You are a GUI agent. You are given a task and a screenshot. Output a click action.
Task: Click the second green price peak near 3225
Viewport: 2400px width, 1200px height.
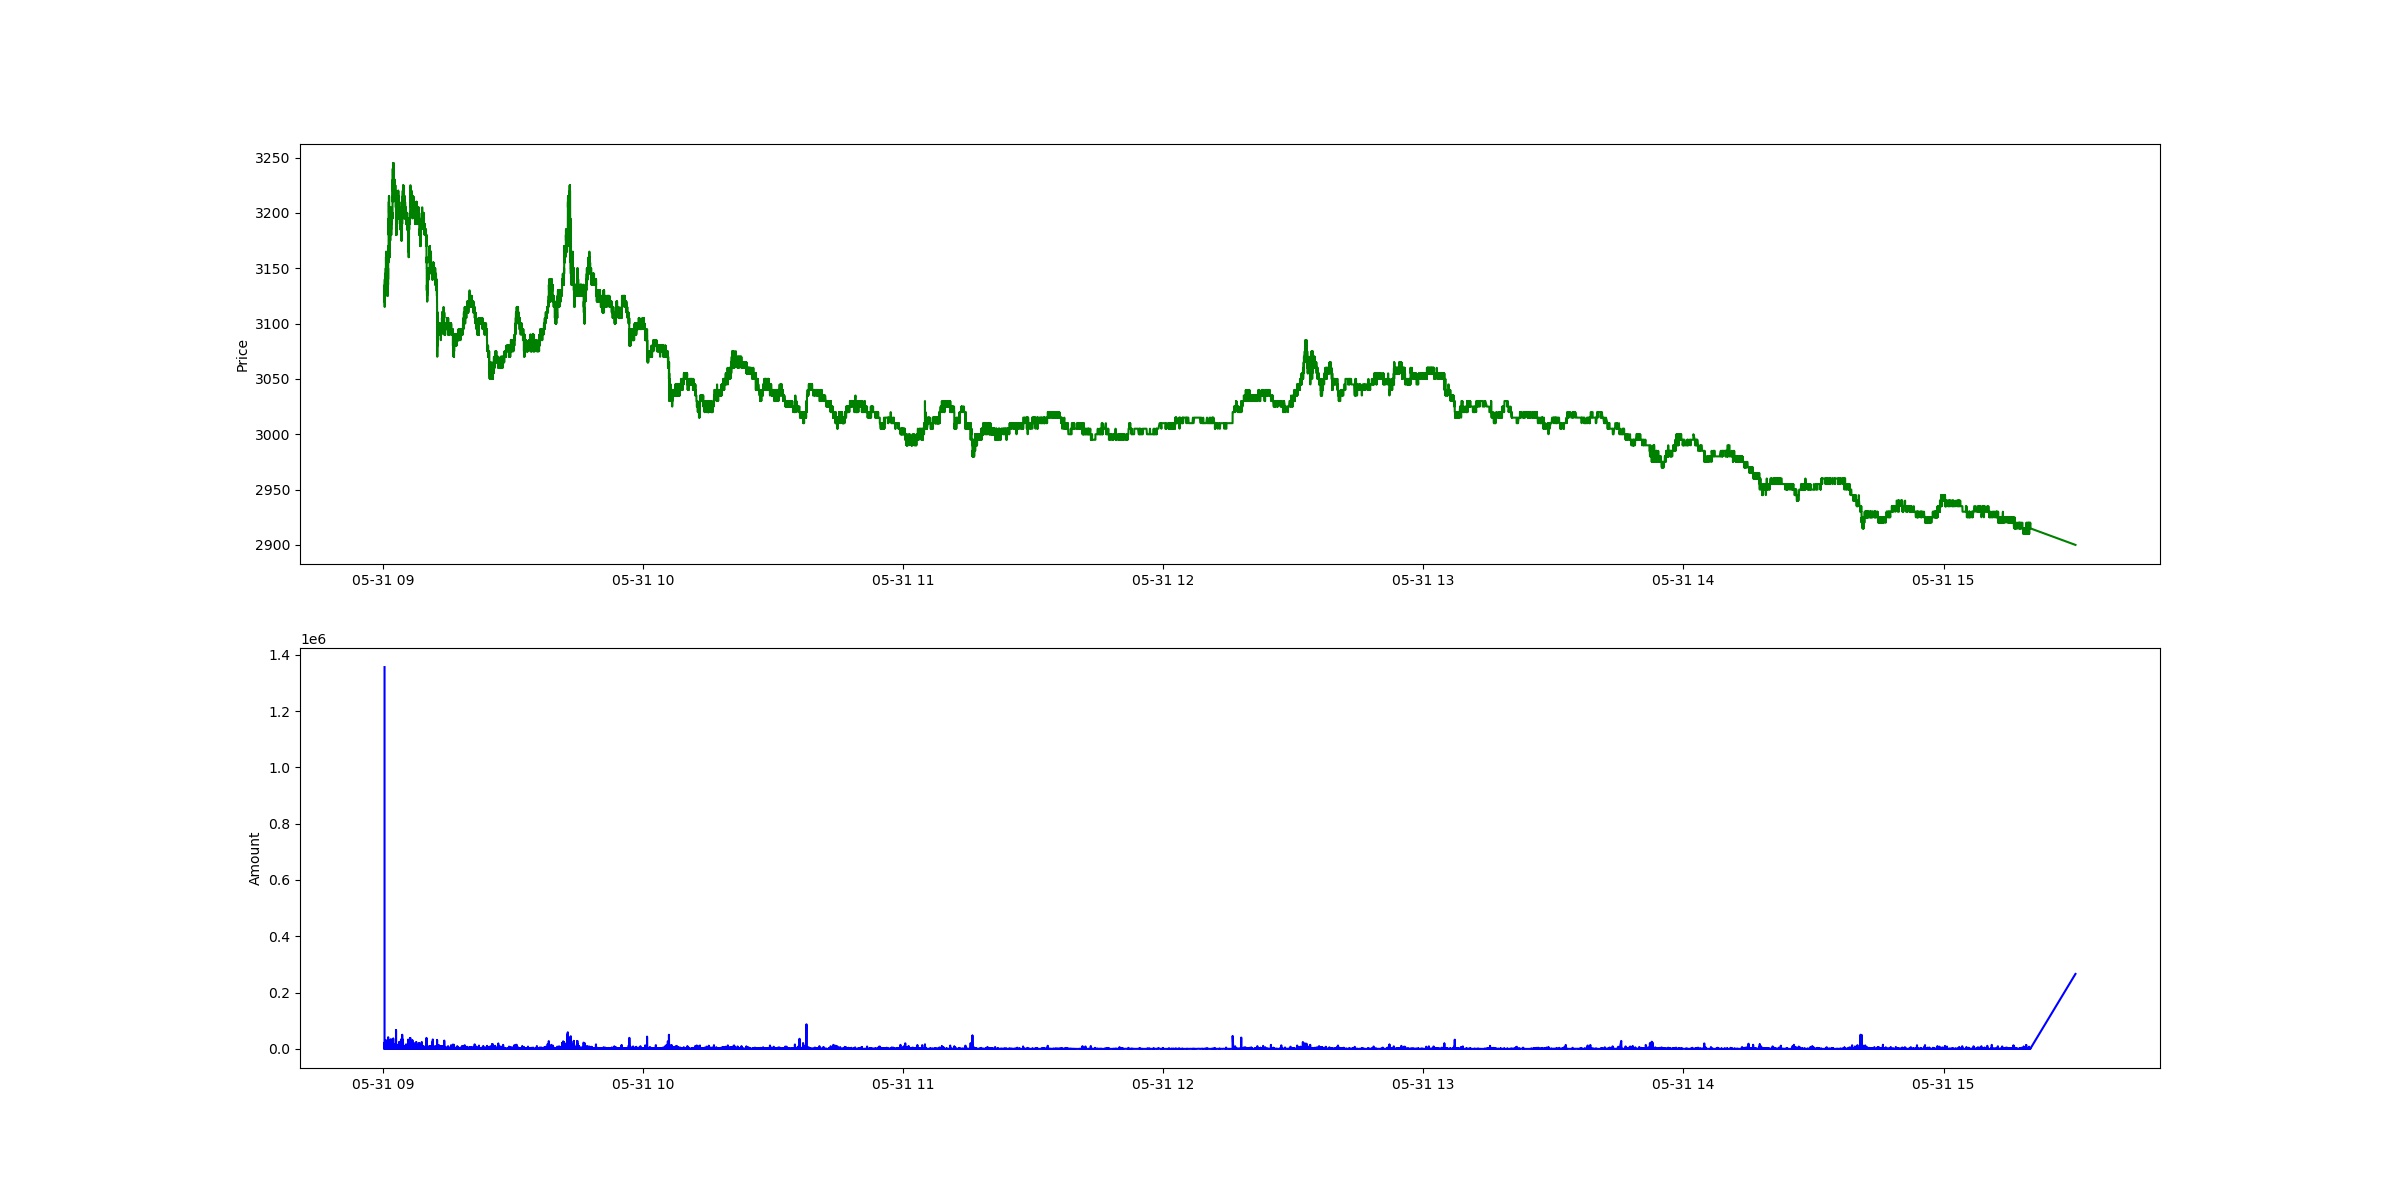pos(569,187)
